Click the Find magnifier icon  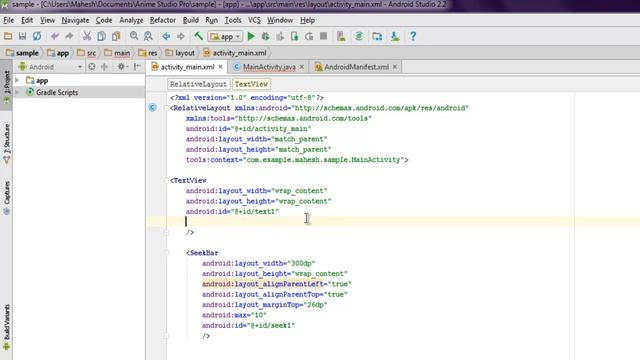pyautogui.click(x=134, y=36)
